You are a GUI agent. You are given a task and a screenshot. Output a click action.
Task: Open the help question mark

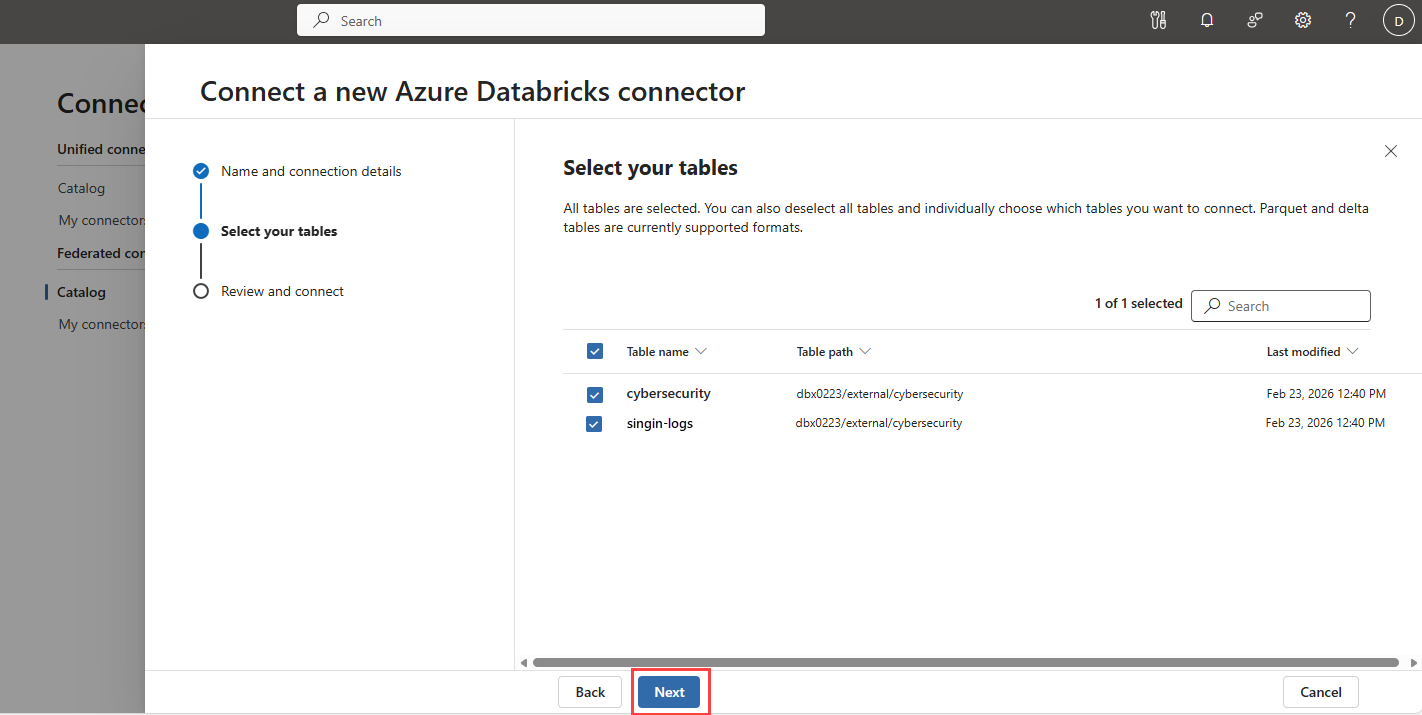point(1350,20)
